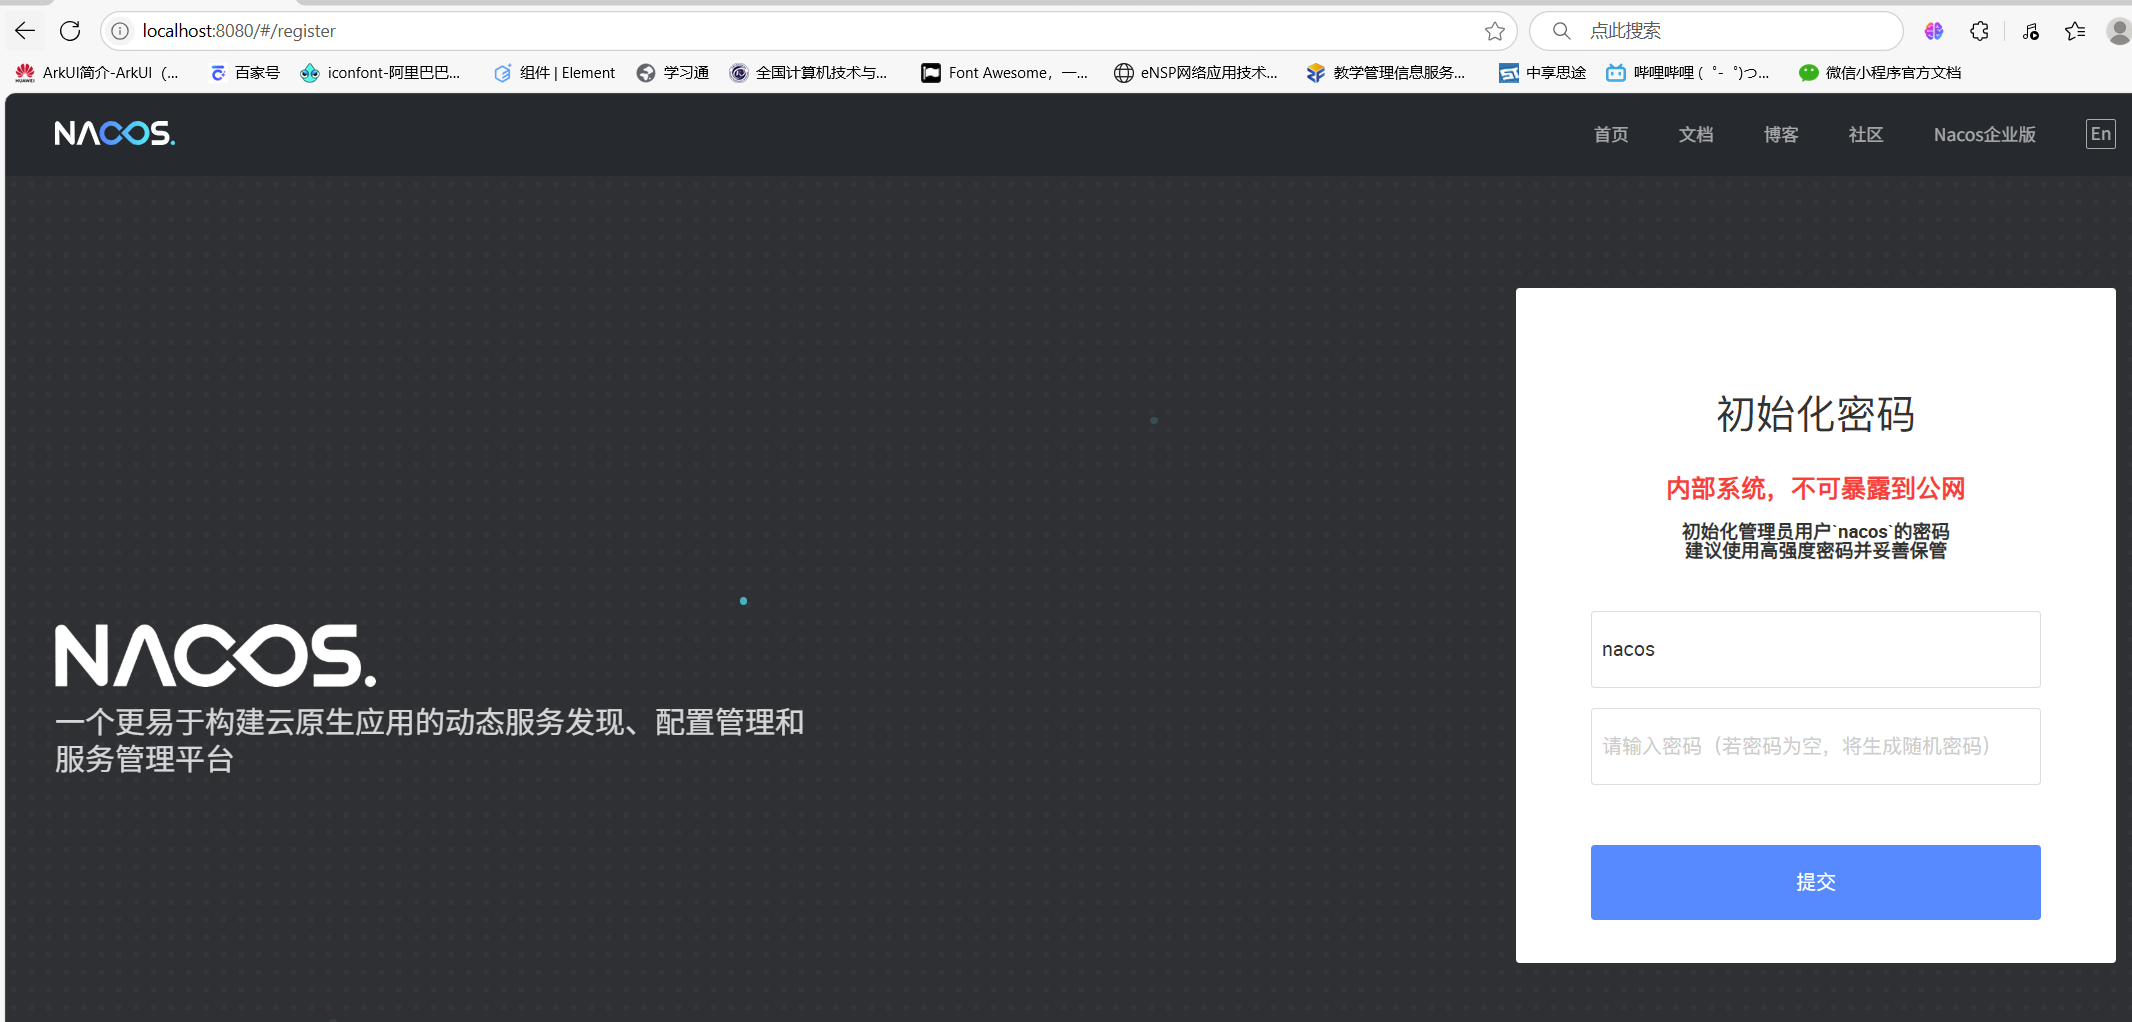2132x1022 pixels.
Task: Click the red 内部系统，不可暴露到公网 warning
Action: pyautogui.click(x=1816, y=489)
